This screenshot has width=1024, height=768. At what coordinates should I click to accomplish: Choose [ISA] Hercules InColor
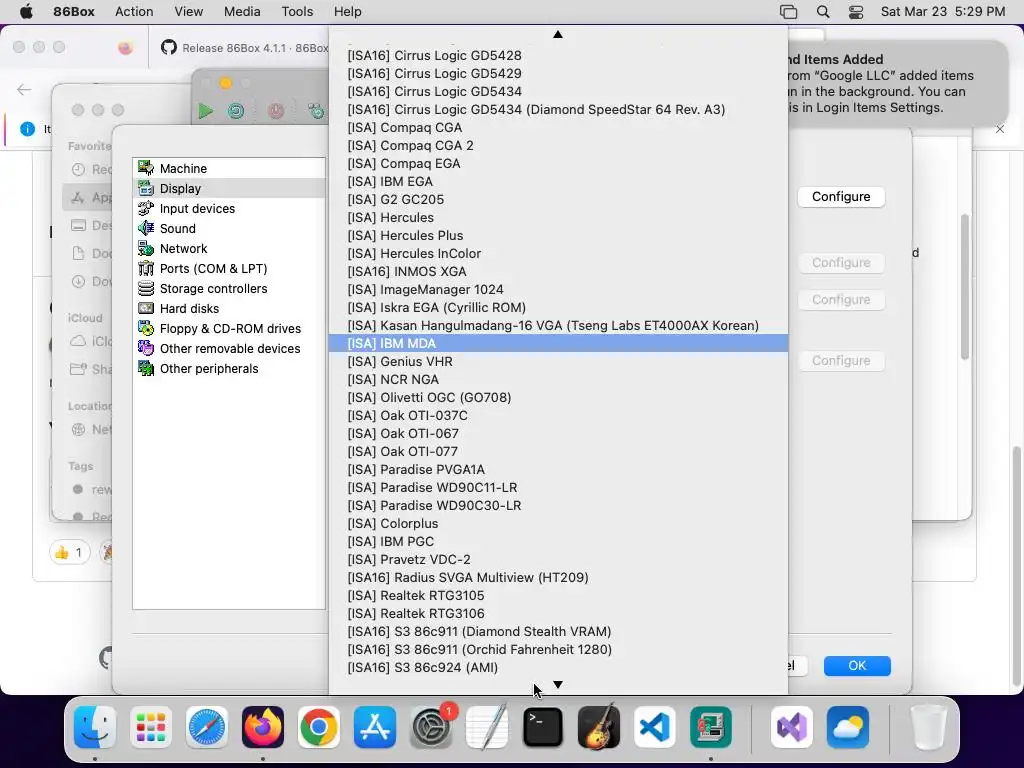(558, 253)
